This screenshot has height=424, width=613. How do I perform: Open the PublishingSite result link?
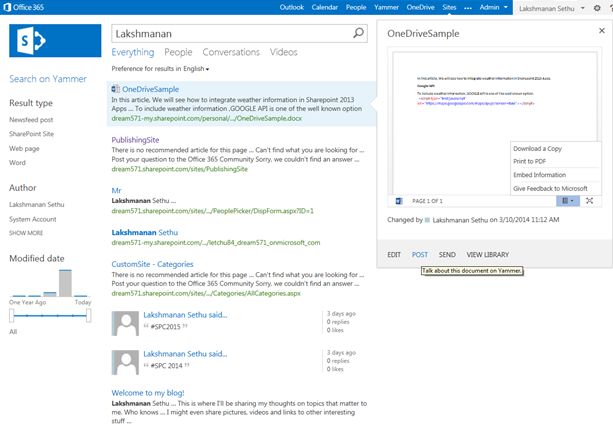pyautogui.click(x=135, y=140)
